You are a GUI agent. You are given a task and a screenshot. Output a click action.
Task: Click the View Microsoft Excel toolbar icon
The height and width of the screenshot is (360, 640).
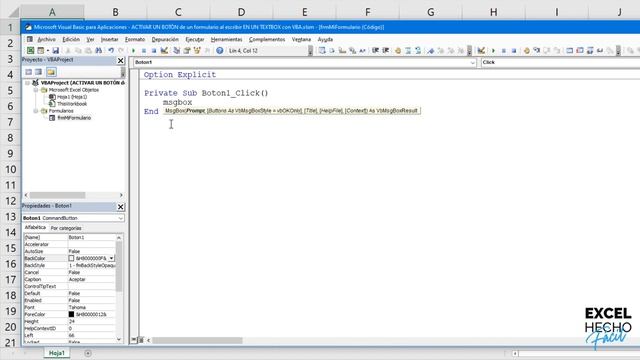(x=30, y=51)
